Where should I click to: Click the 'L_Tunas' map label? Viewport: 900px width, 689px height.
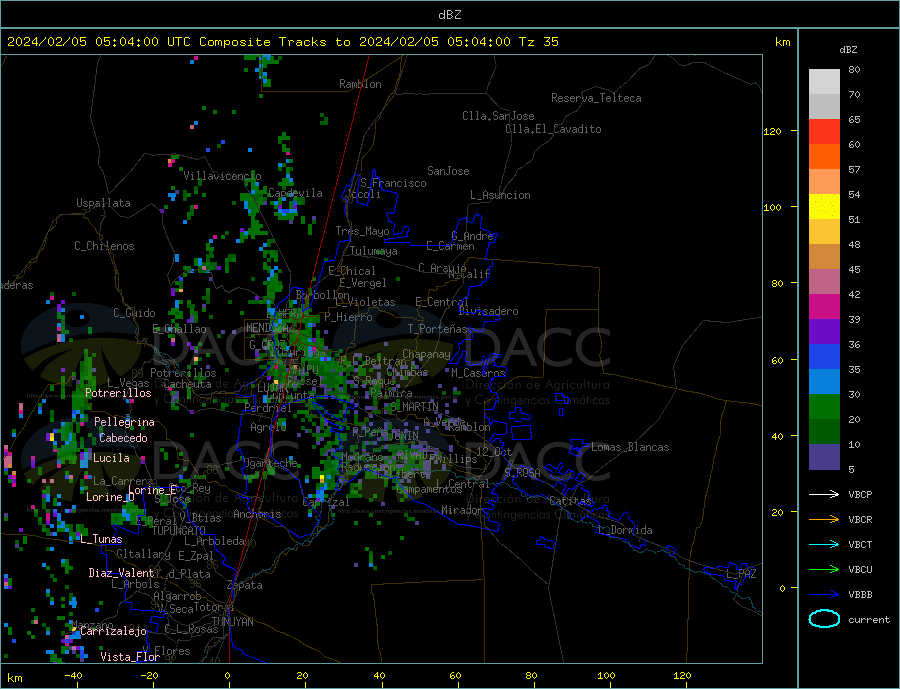click(101, 539)
